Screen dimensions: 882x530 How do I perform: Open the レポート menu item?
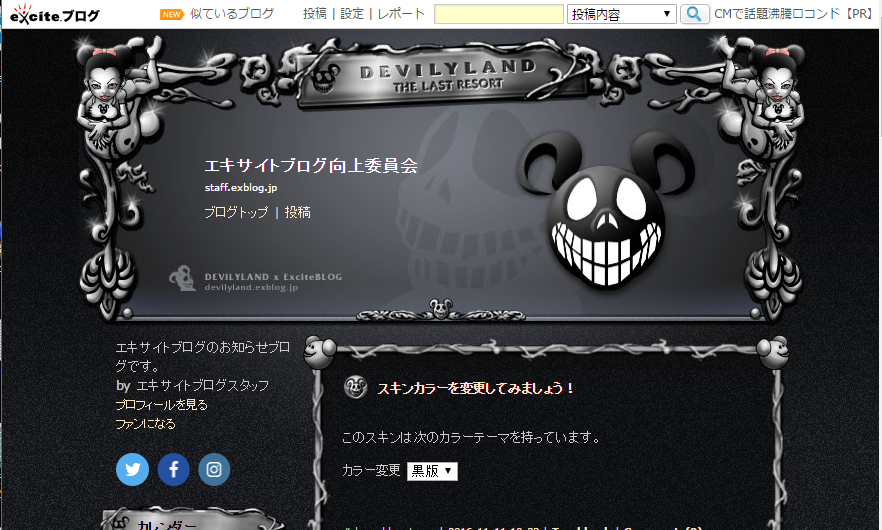[x=401, y=14]
